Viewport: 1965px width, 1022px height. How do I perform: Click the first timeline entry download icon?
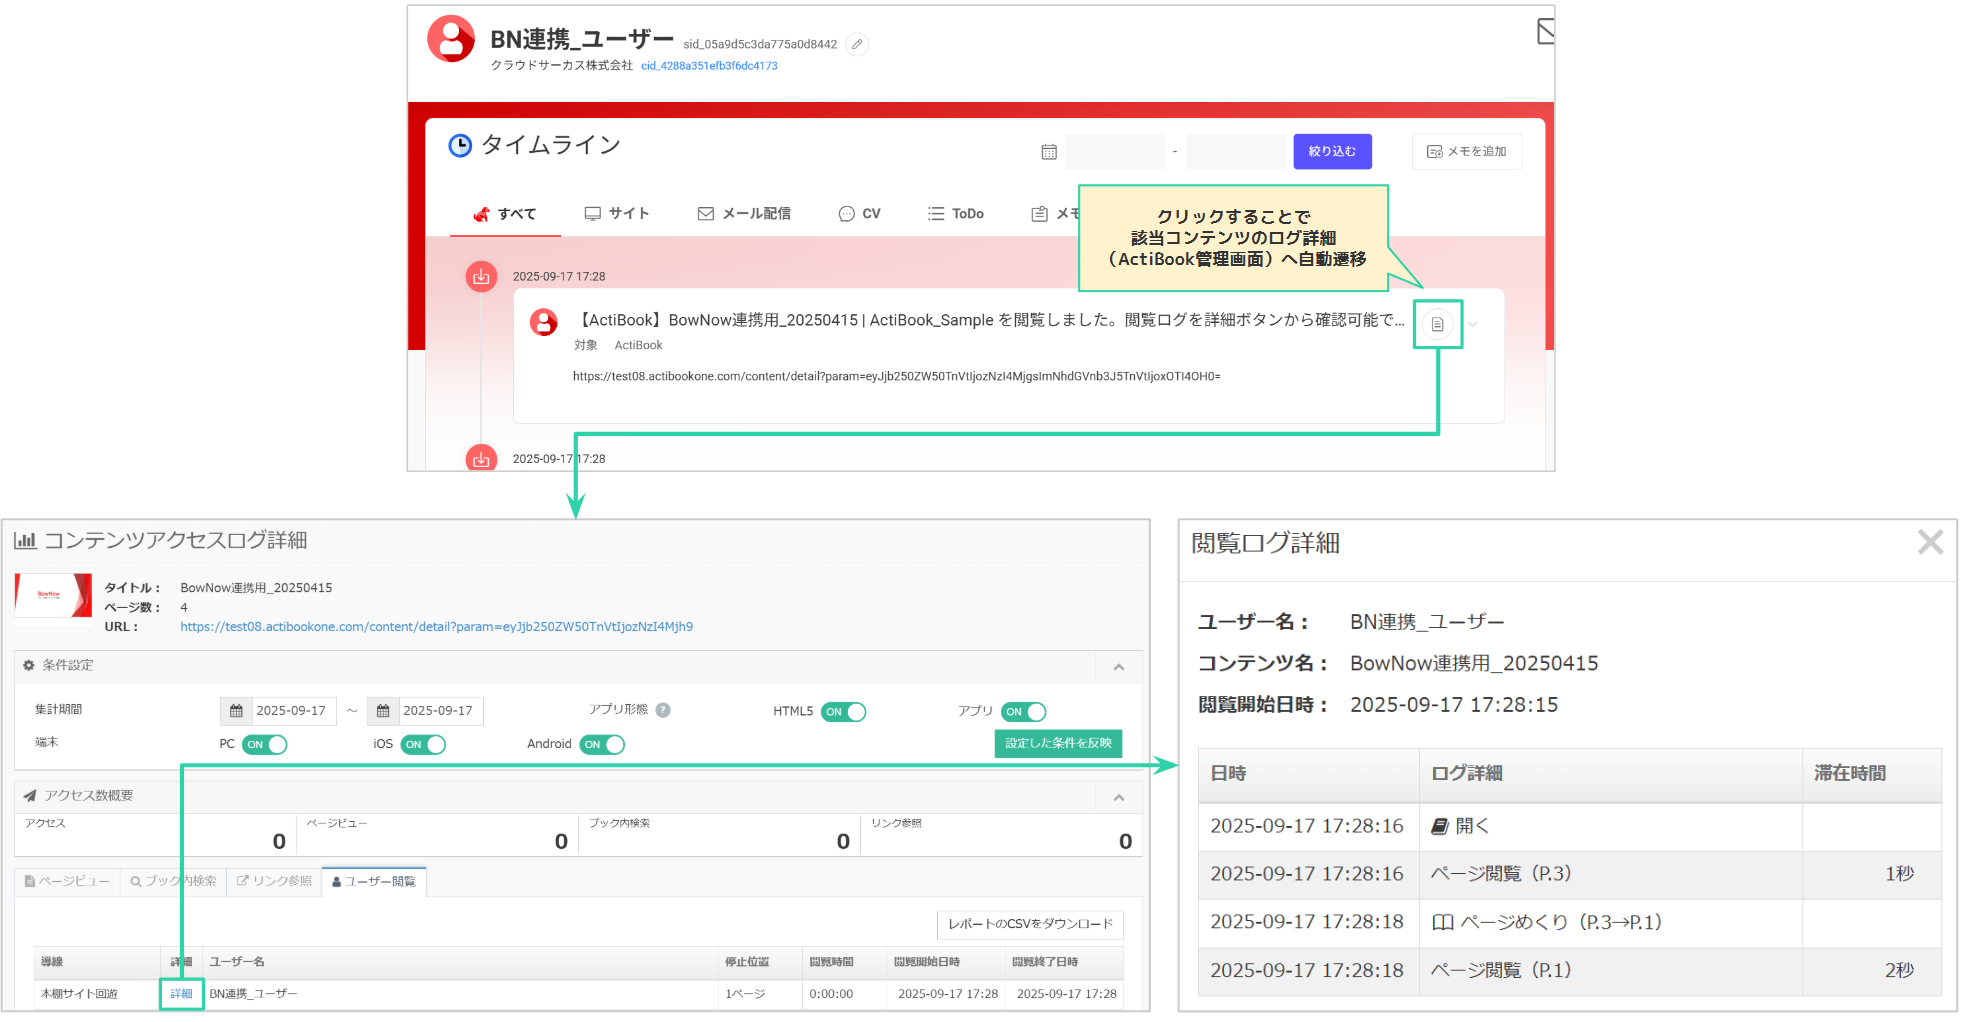481,277
